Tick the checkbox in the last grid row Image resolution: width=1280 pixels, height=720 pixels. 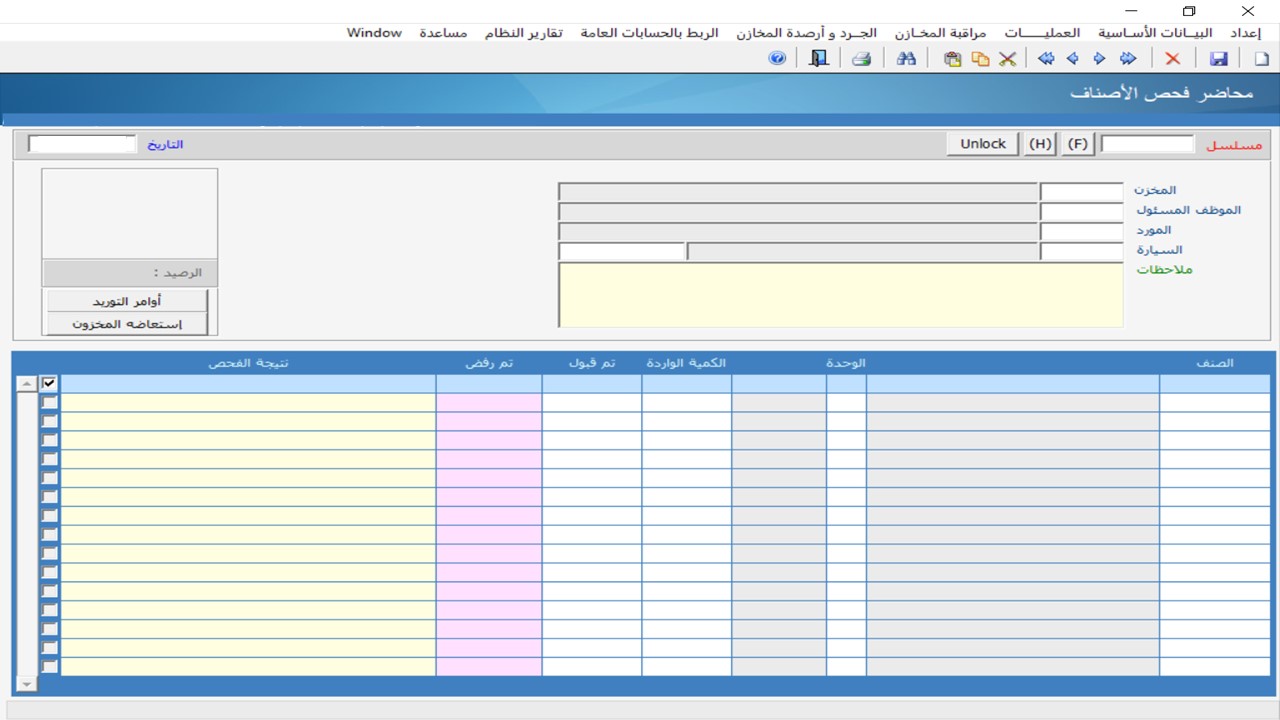pos(49,666)
